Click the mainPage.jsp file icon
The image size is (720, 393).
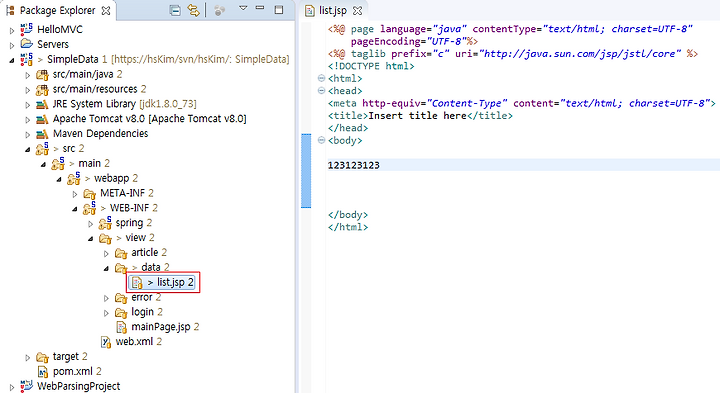pyautogui.click(x=121, y=327)
